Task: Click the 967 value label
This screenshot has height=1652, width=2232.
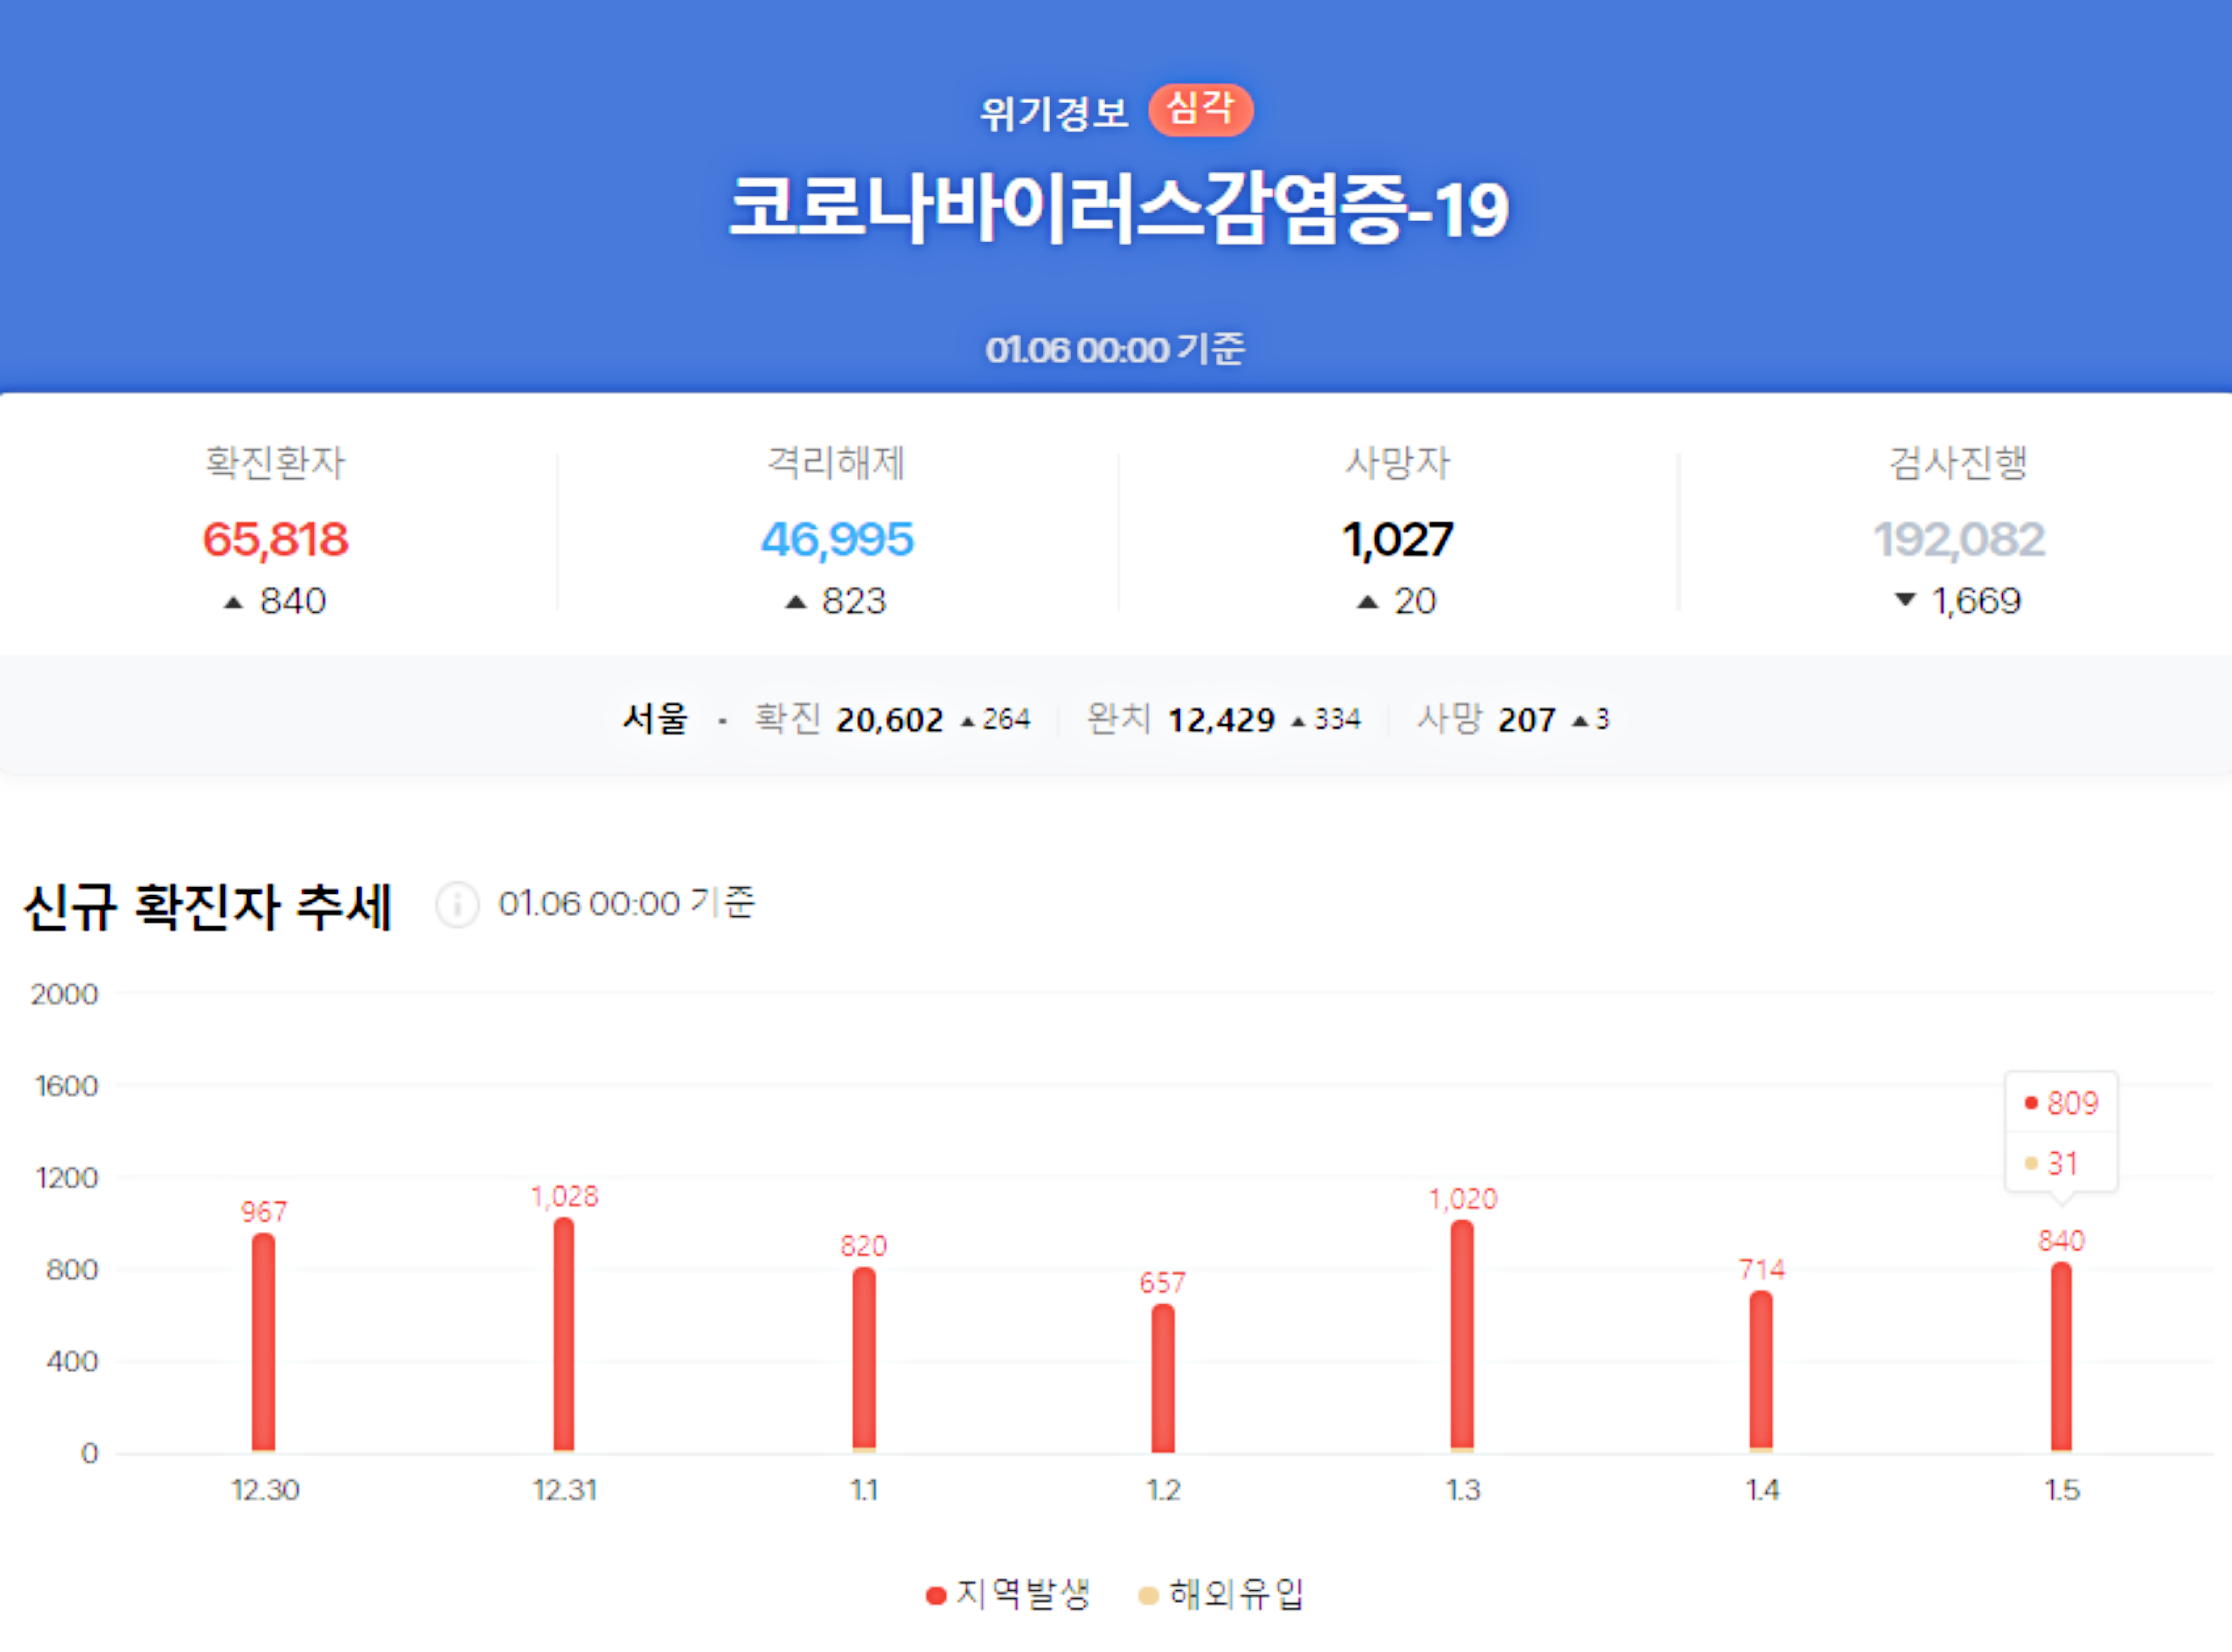Action: click(x=264, y=1212)
